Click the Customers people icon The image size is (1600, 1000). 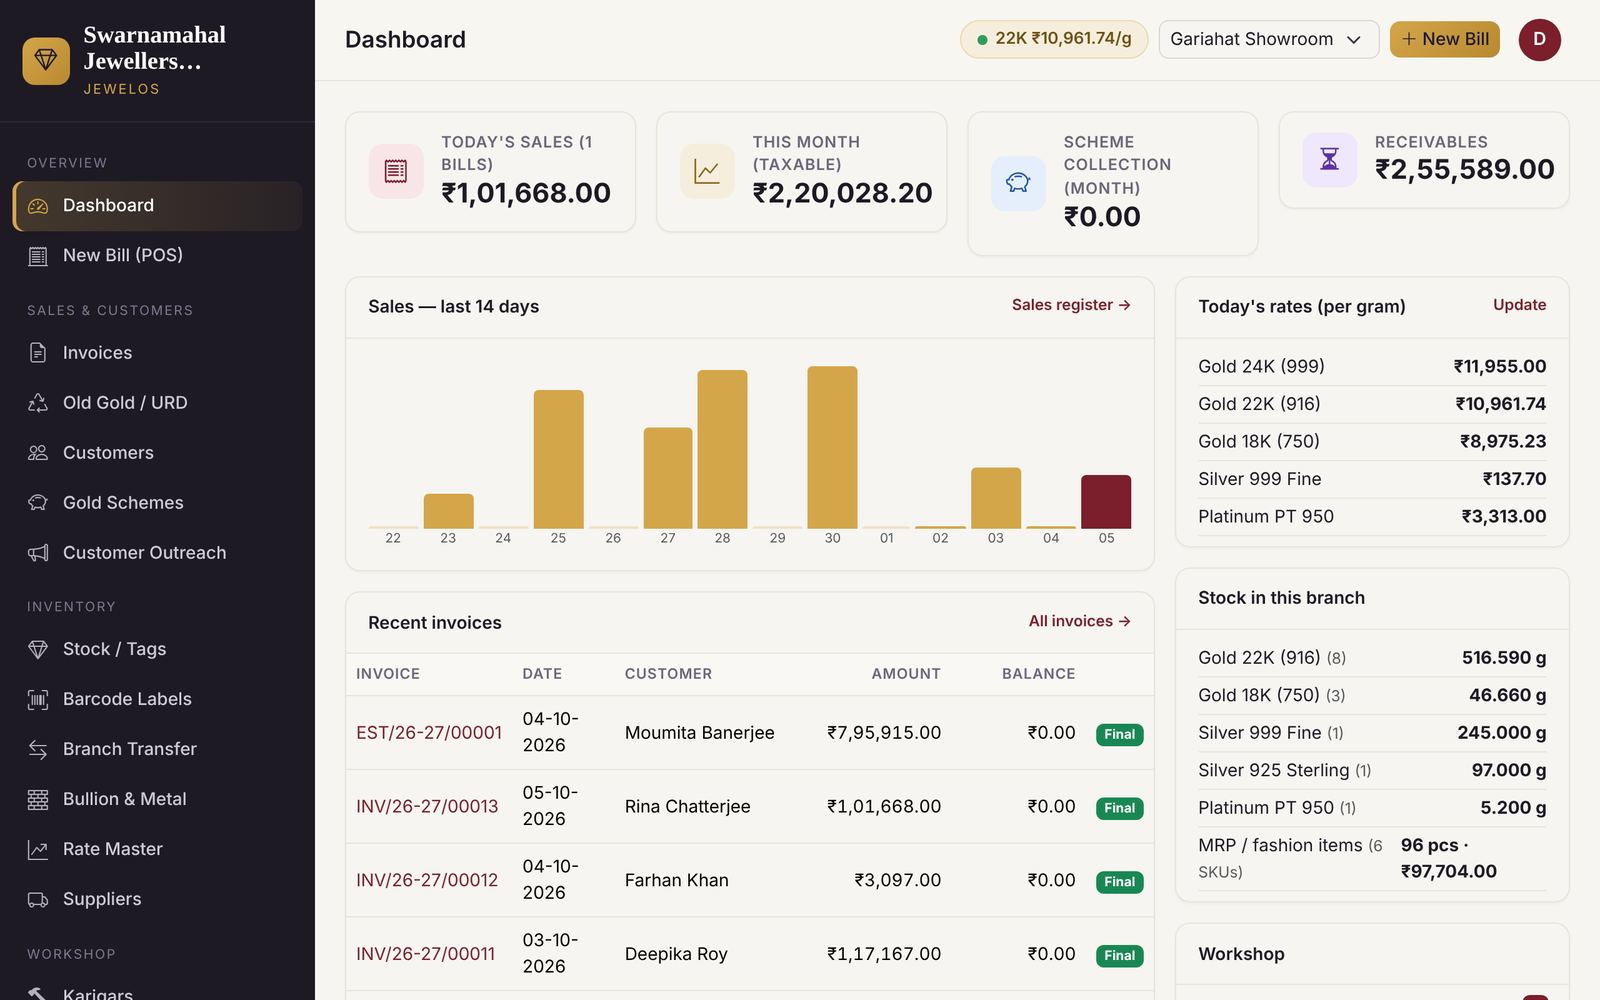pyautogui.click(x=38, y=453)
